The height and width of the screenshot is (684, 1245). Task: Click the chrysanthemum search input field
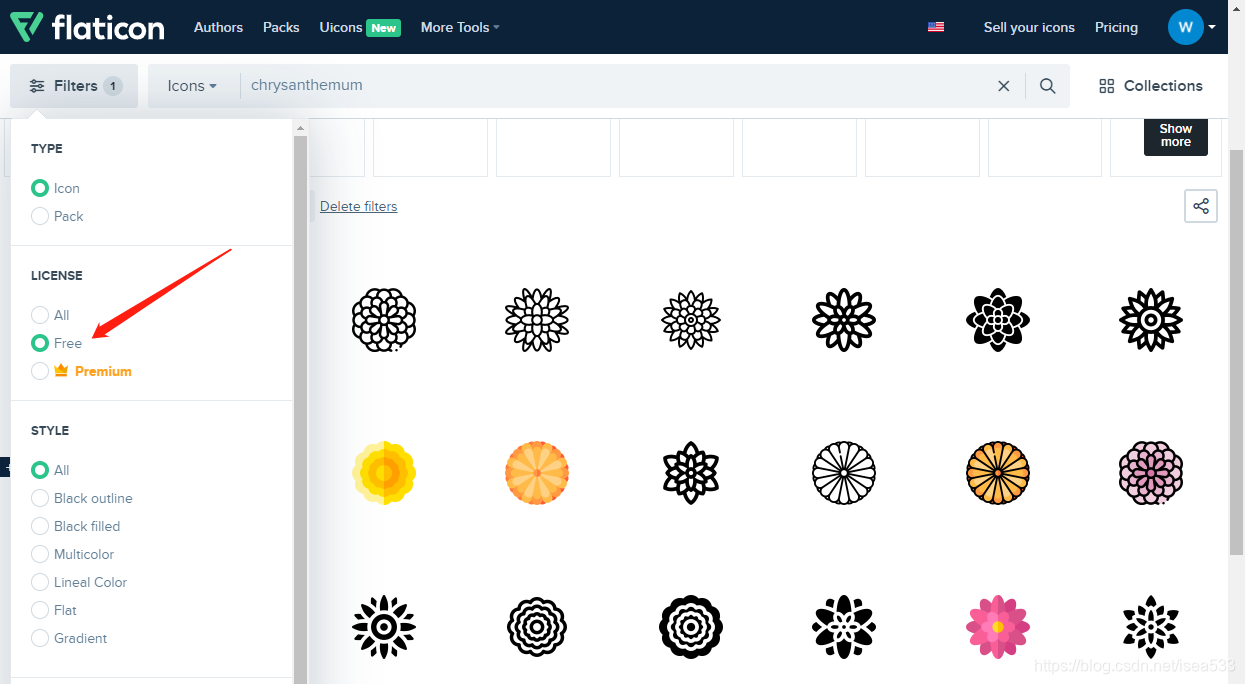pyautogui.click(x=615, y=86)
